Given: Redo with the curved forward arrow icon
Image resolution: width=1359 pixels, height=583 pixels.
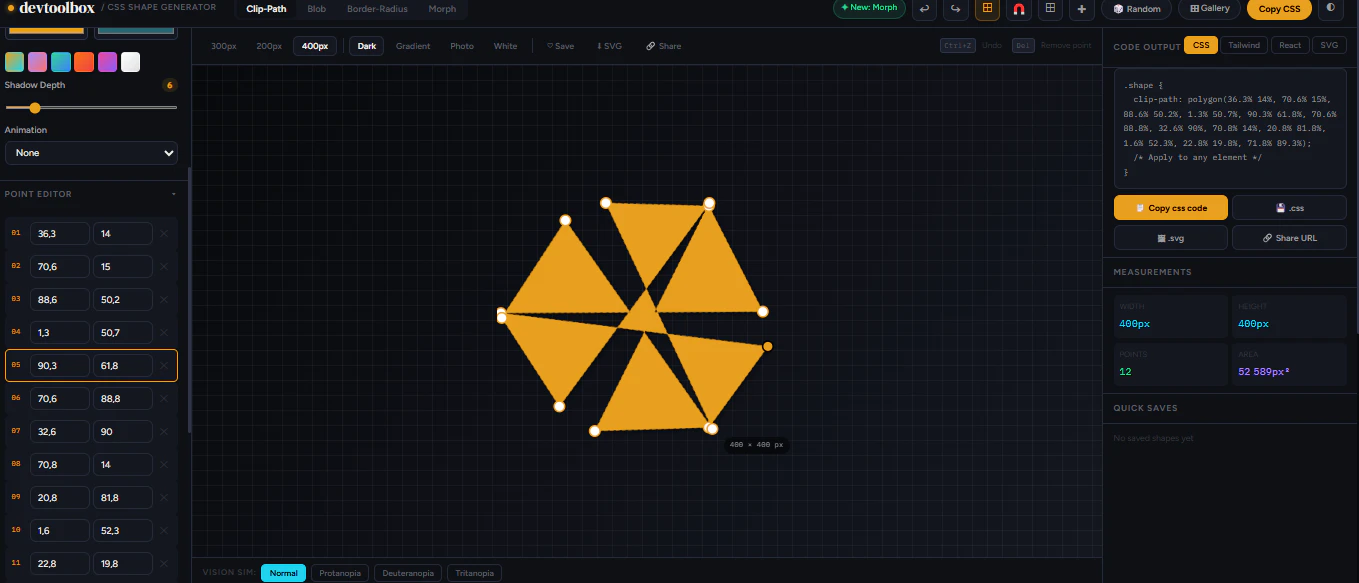Looking at the screenshot, I should 956,9.
